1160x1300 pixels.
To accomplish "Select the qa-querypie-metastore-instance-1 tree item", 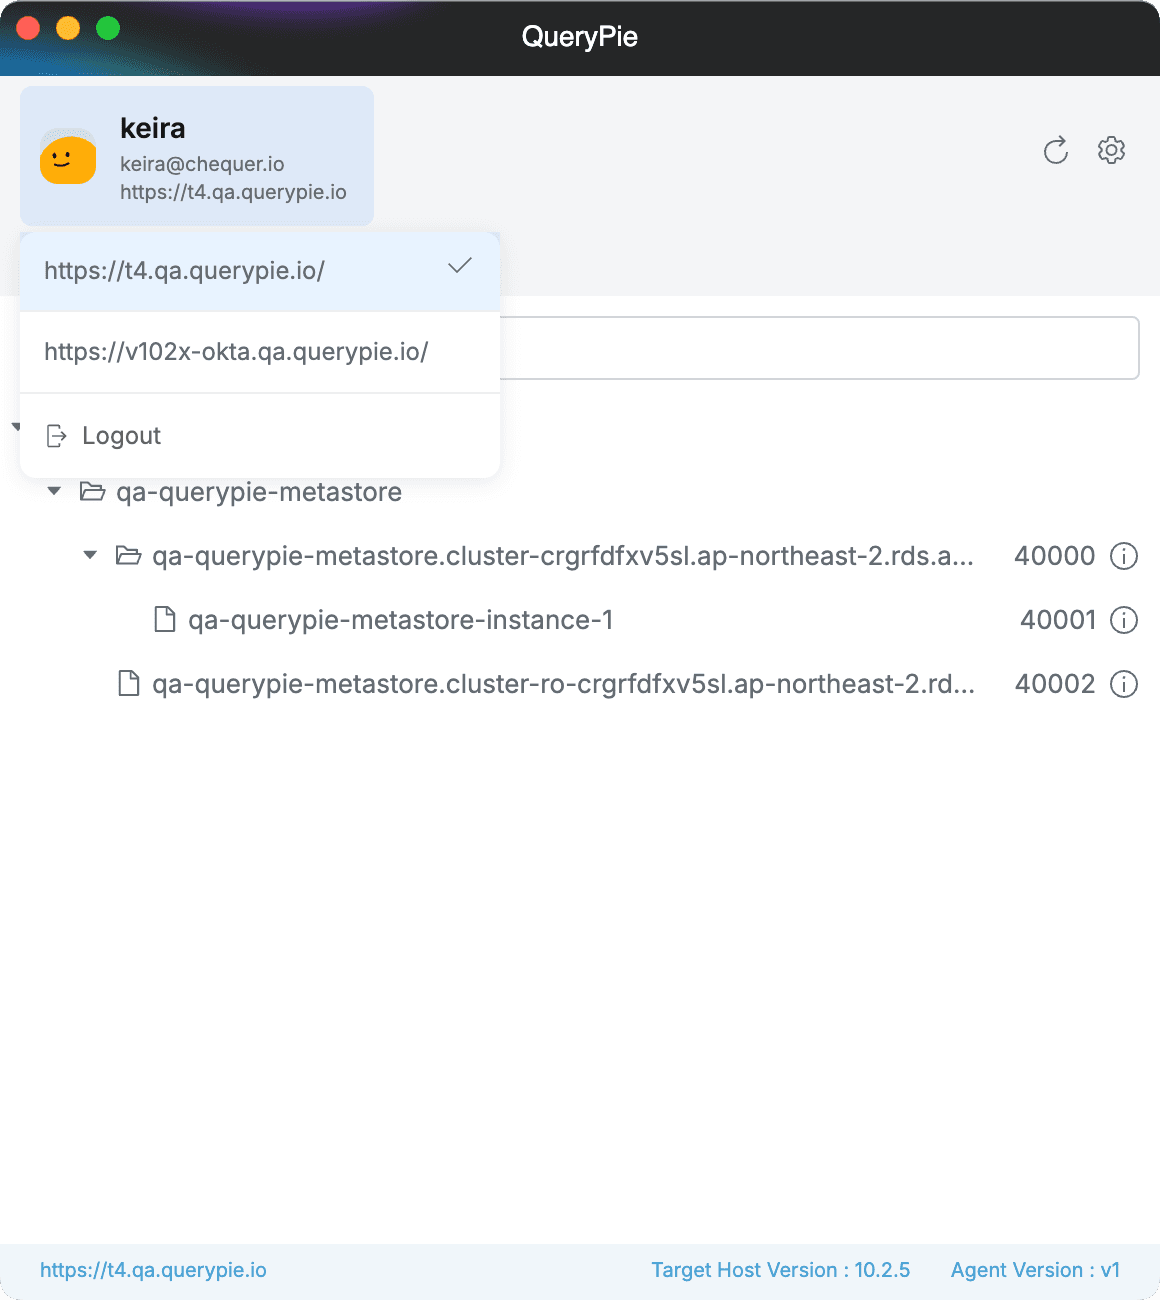I will coord(400,620).
